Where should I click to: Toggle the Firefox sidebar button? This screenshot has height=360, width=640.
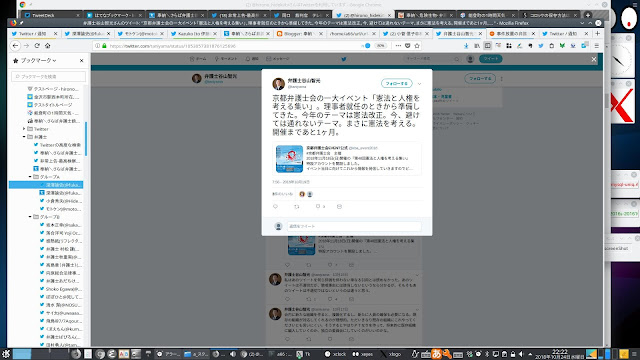pyautogui.click(x=487, y=46)
